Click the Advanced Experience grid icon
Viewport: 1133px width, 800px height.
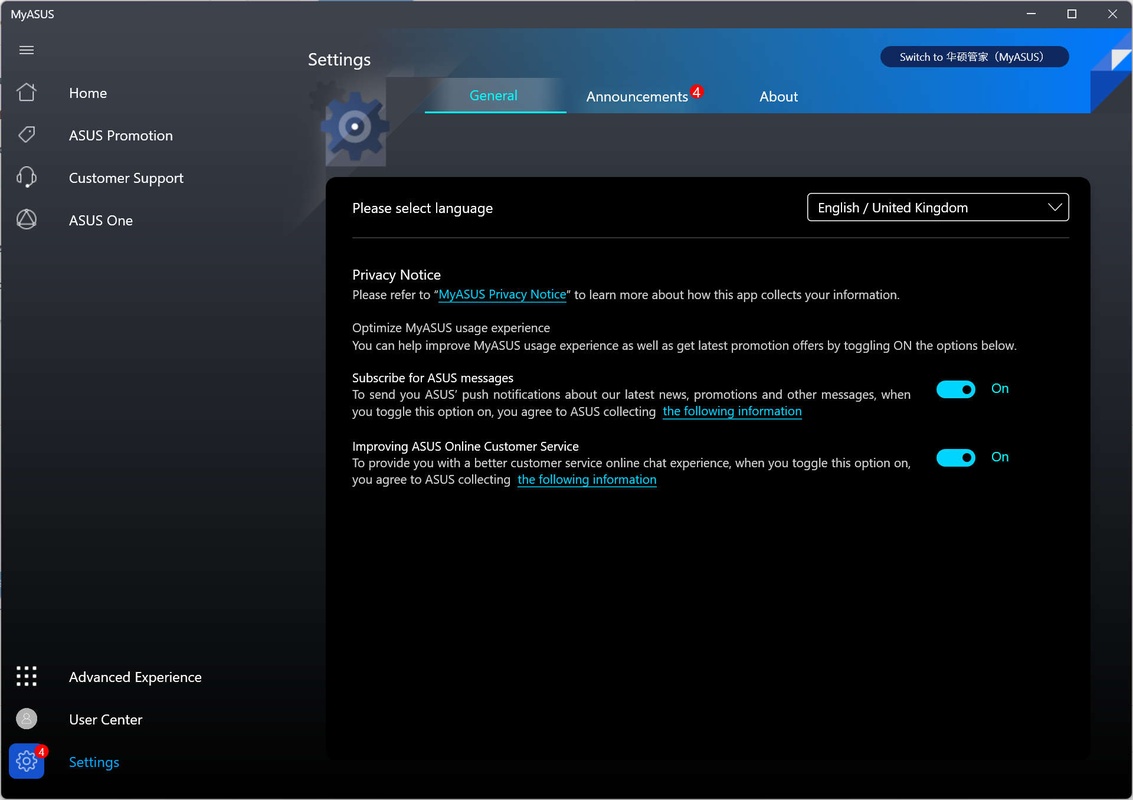pos(27,676)
